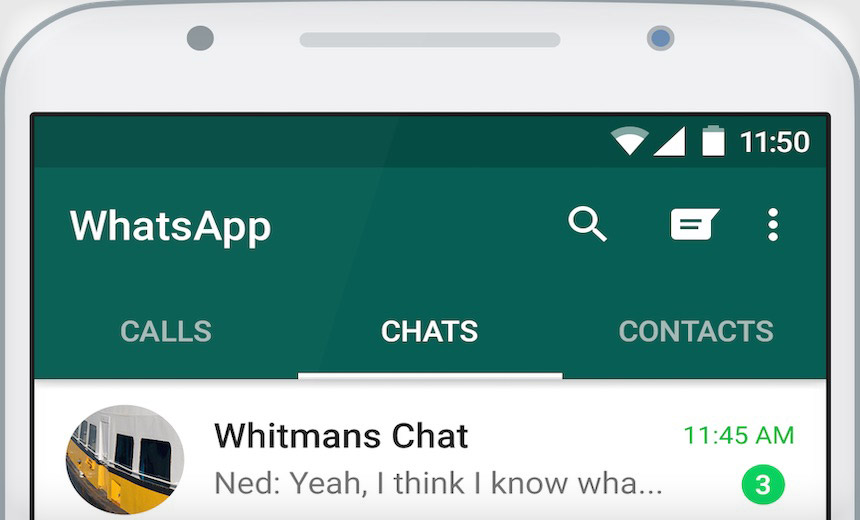Tap the phone earpiece speaker bar

pos(430,39)
